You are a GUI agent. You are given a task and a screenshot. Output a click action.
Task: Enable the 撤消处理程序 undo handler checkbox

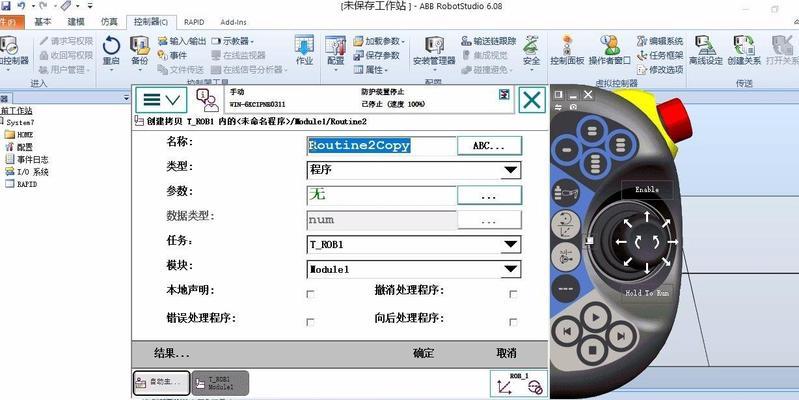click(x=513, y=294)
